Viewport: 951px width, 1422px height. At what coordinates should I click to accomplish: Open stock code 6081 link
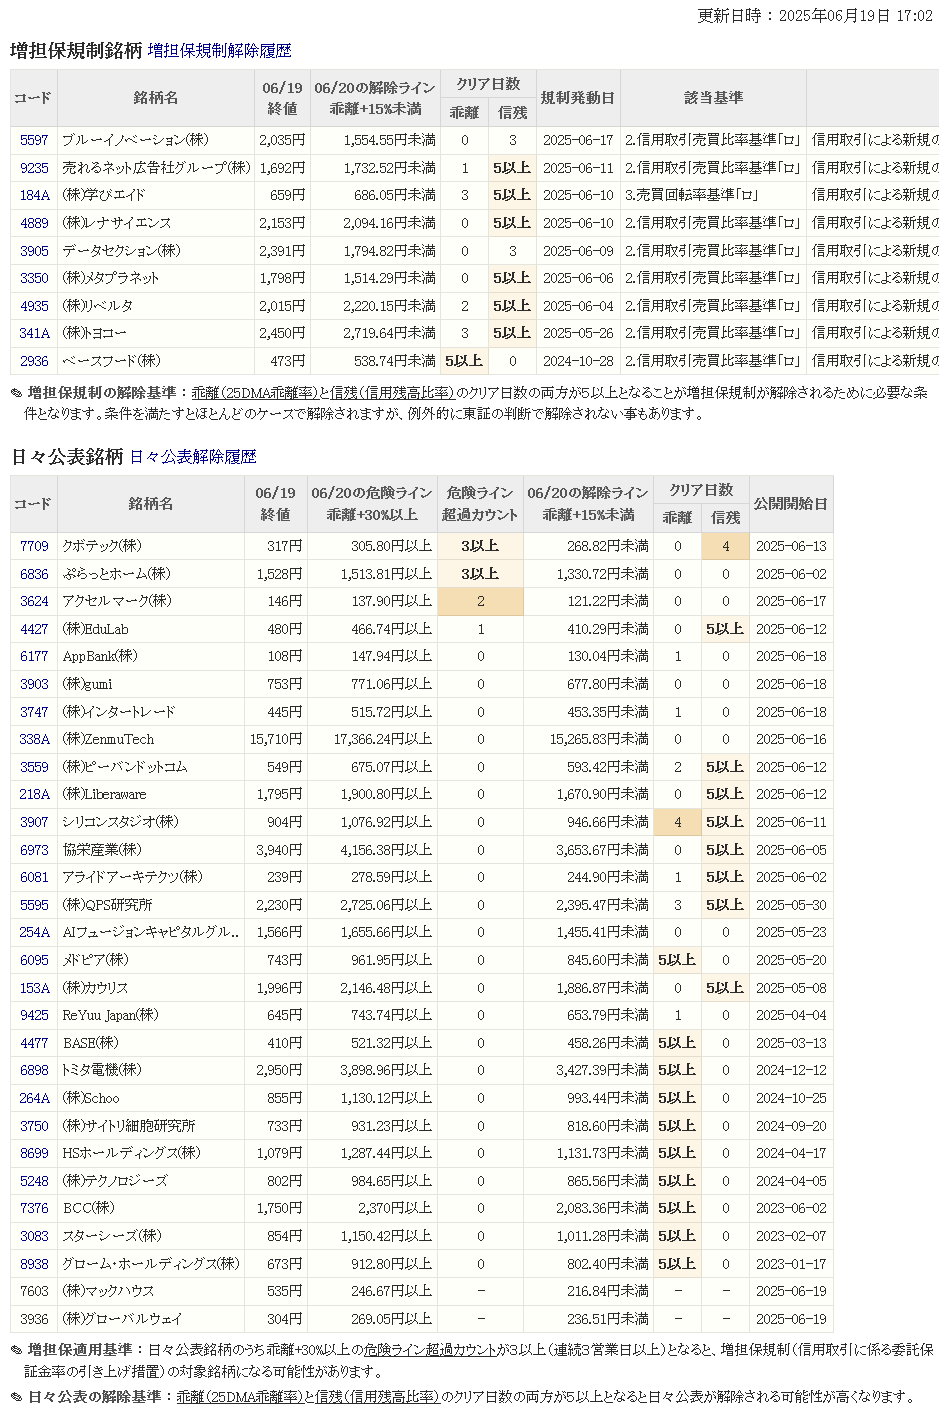[34, 877]
